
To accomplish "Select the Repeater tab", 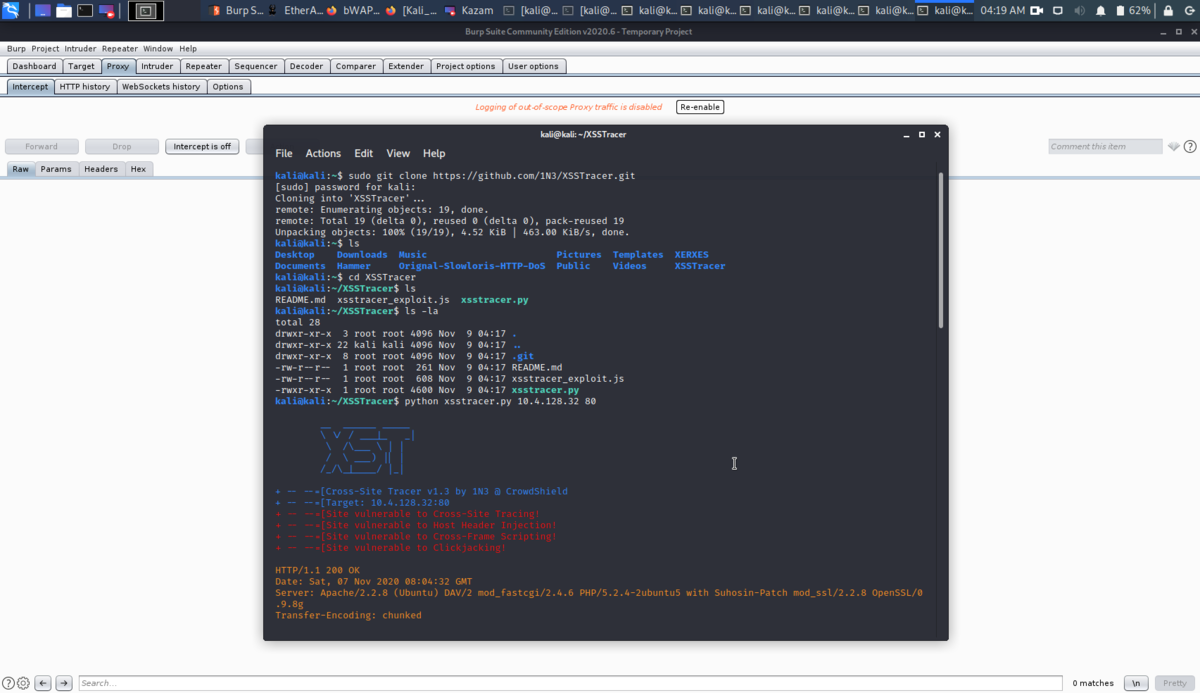I will coord(204,66).
